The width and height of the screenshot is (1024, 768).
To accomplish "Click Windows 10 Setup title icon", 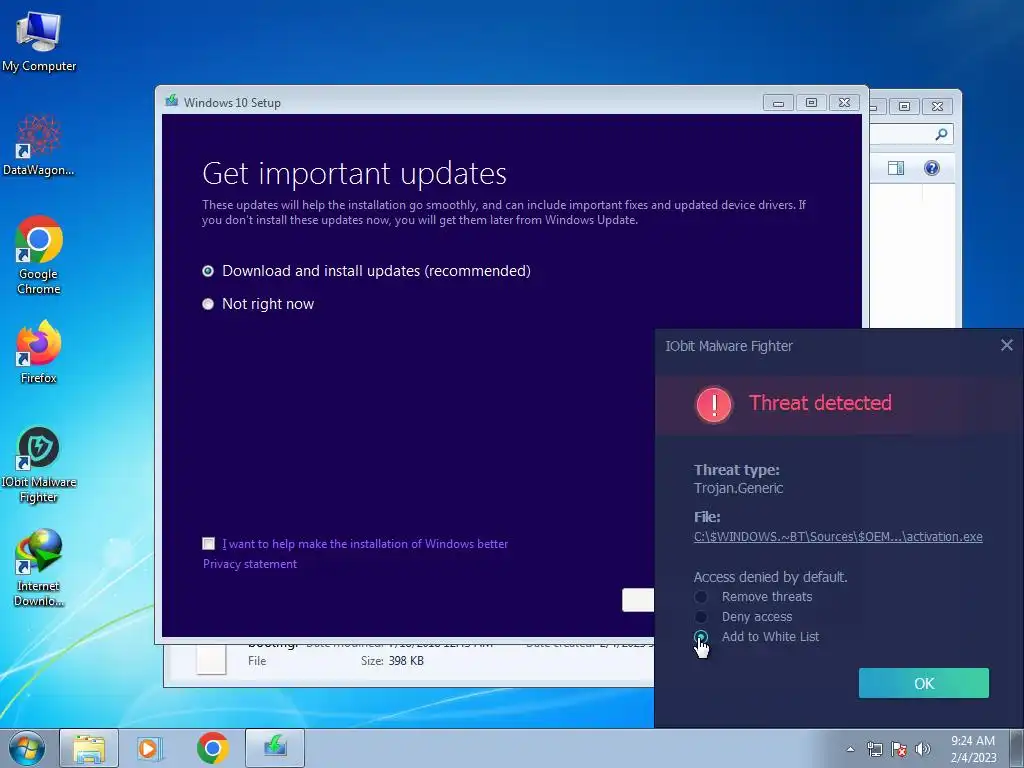I will [172, 101].
